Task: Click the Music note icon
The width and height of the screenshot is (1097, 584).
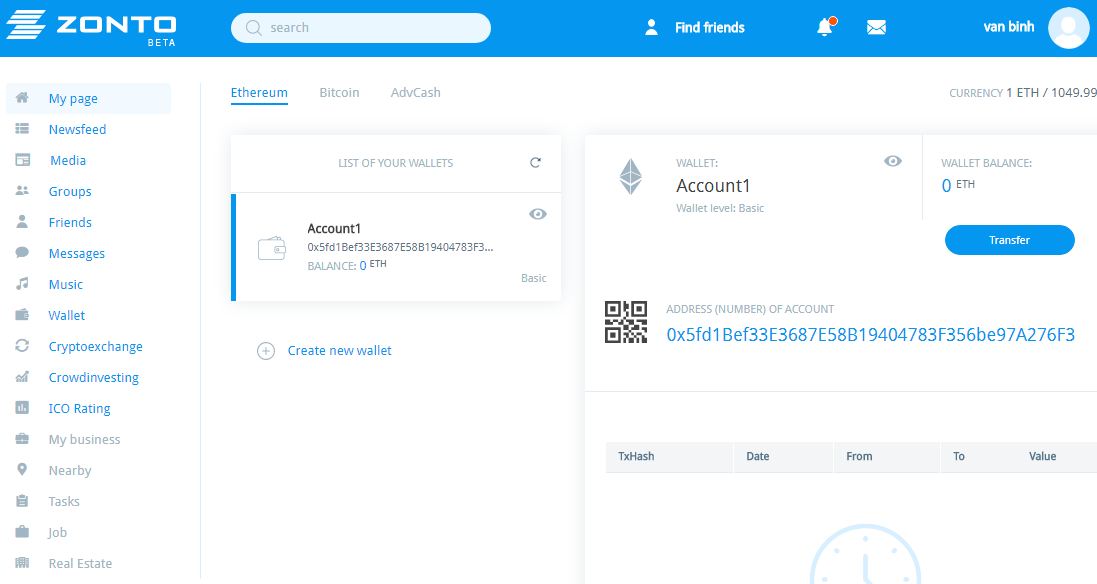Action: tap(22, 283)
